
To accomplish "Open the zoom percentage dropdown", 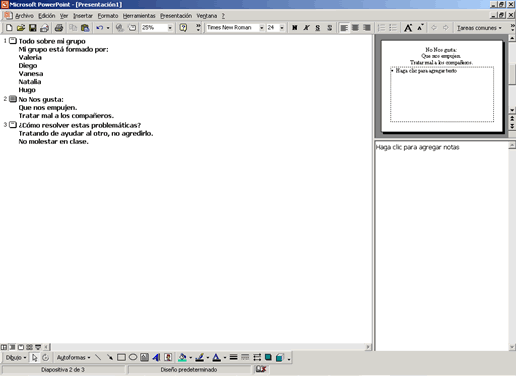I will (x=170, y=28).
